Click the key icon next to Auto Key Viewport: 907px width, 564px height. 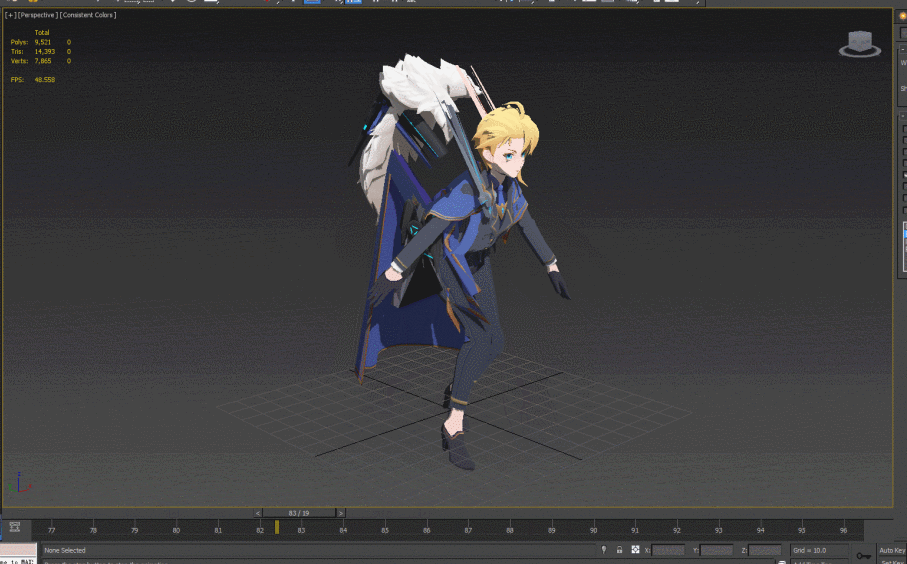point(863,556)
